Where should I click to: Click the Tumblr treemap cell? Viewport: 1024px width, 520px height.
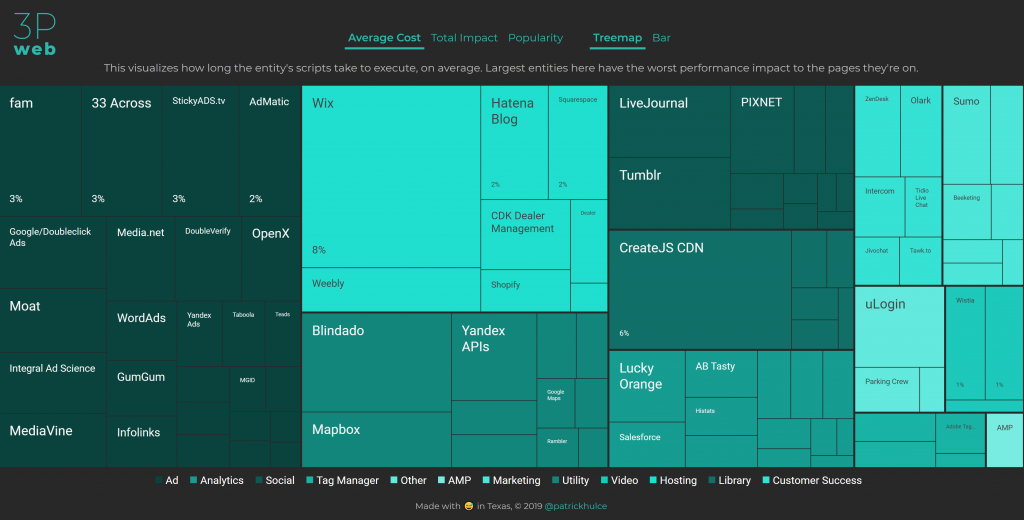point(669,193)
